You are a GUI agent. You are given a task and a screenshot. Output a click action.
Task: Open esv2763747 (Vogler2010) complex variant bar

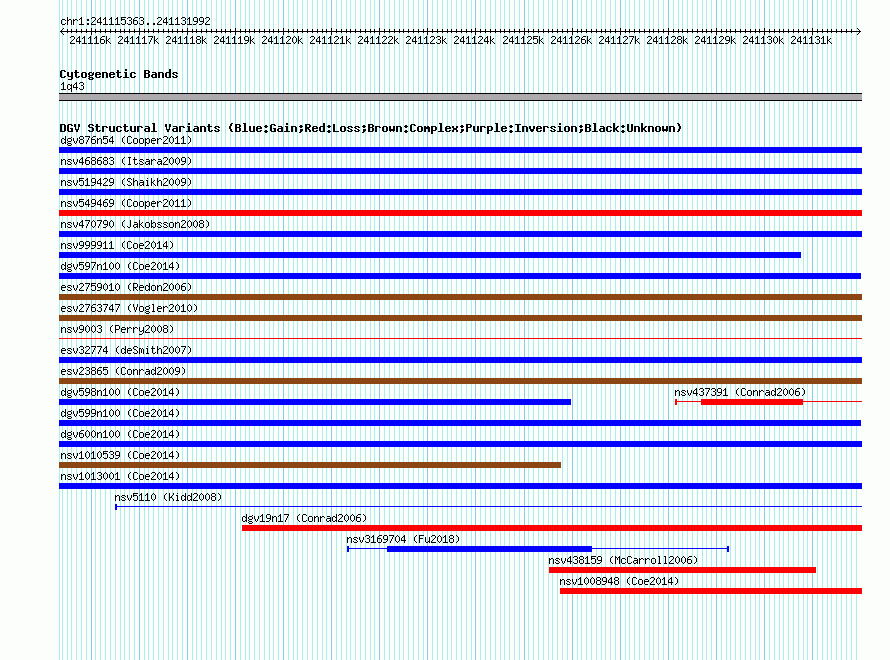[460, 318]
